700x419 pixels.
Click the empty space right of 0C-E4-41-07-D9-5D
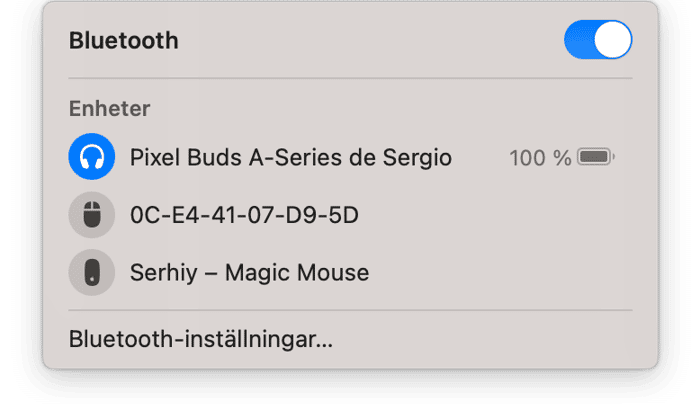(500, 215)
